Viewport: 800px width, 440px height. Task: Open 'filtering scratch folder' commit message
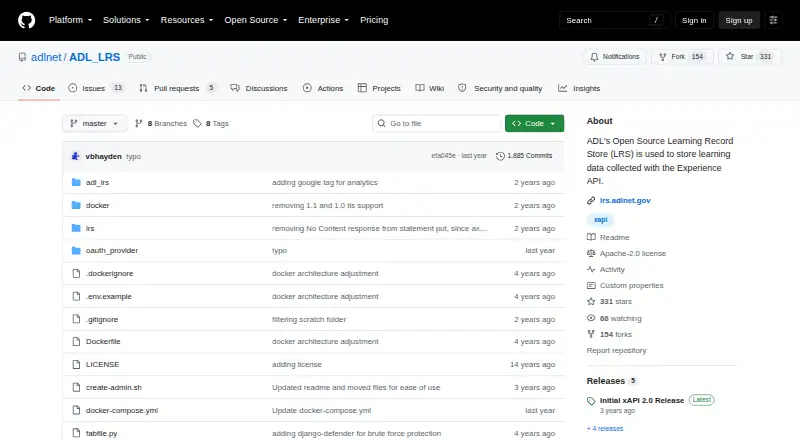[x=309, y=320]
